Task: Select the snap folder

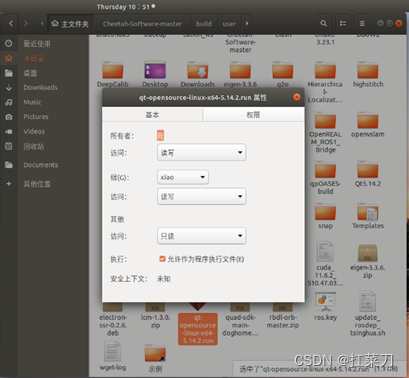Action: click(x=325, y=216)
